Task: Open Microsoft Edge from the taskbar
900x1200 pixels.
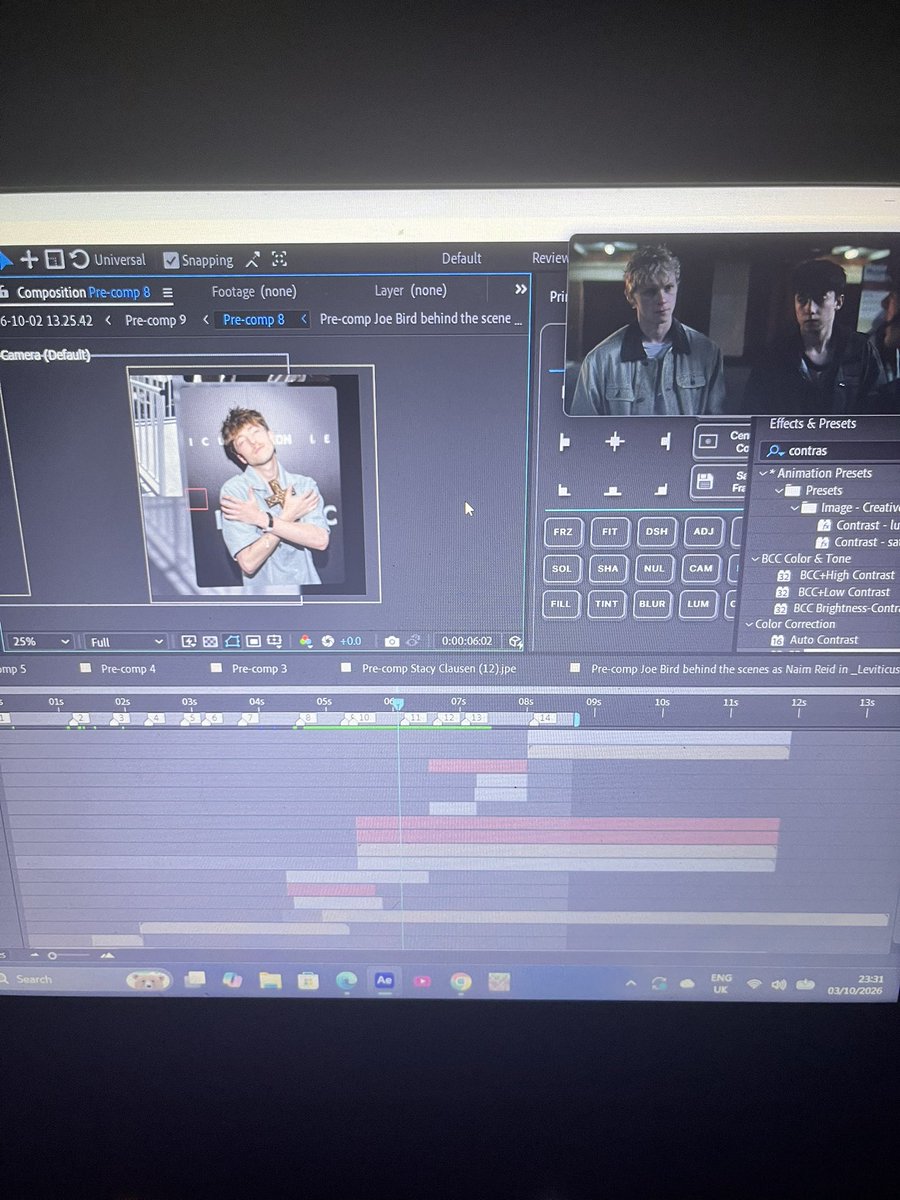Action: [346, 981]
